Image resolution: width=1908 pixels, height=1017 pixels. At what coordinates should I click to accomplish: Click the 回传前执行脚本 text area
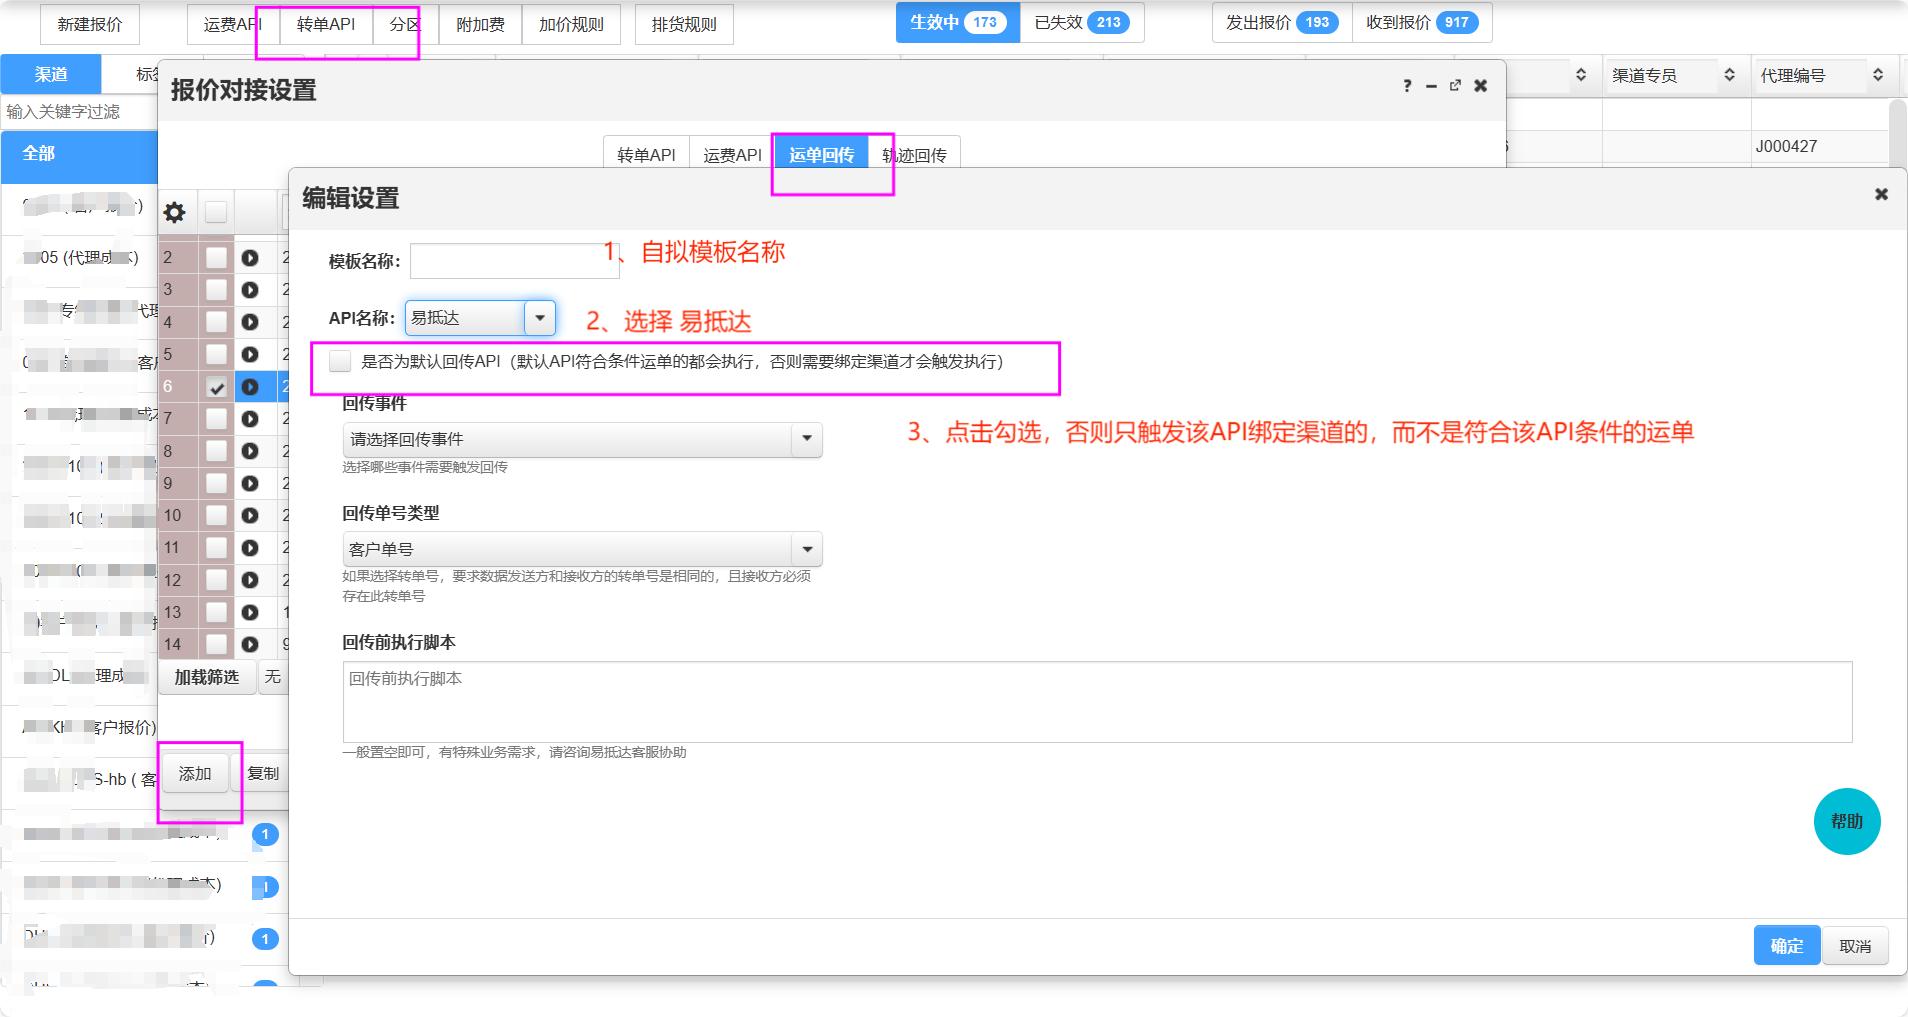click(x=1097, y=702)
